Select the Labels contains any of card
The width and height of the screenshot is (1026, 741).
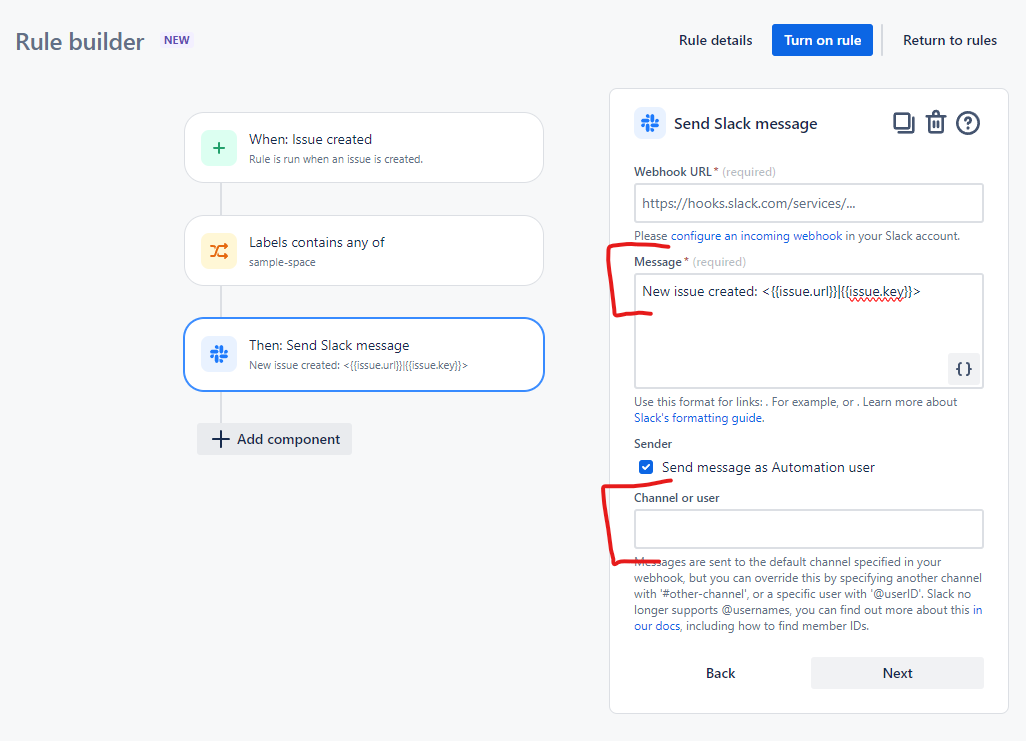click(x=363, y=251)
